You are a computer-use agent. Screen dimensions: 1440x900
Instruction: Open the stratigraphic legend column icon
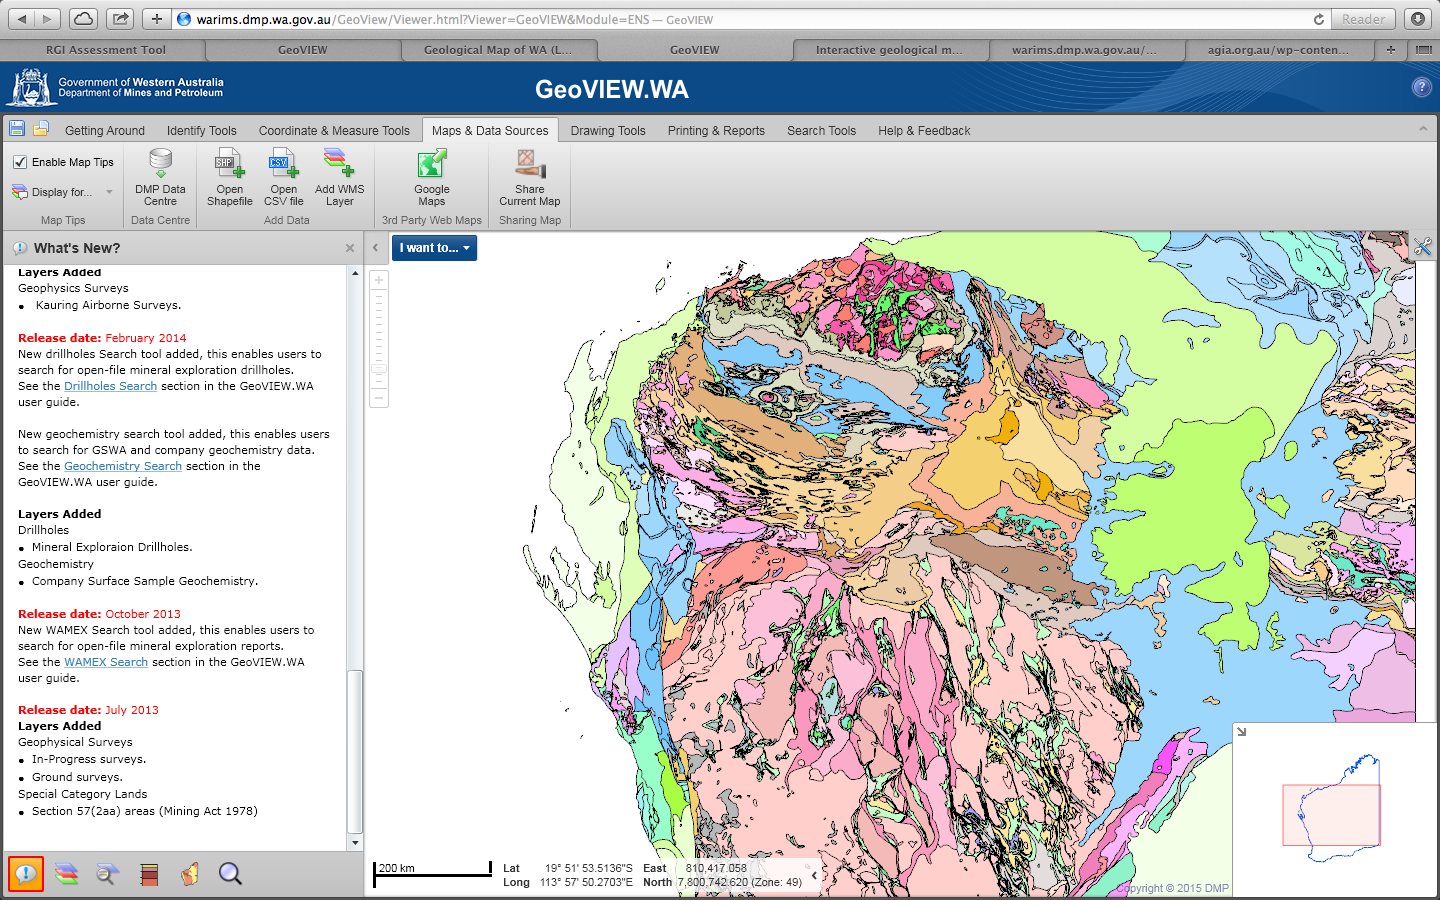[x=149, y=875]
